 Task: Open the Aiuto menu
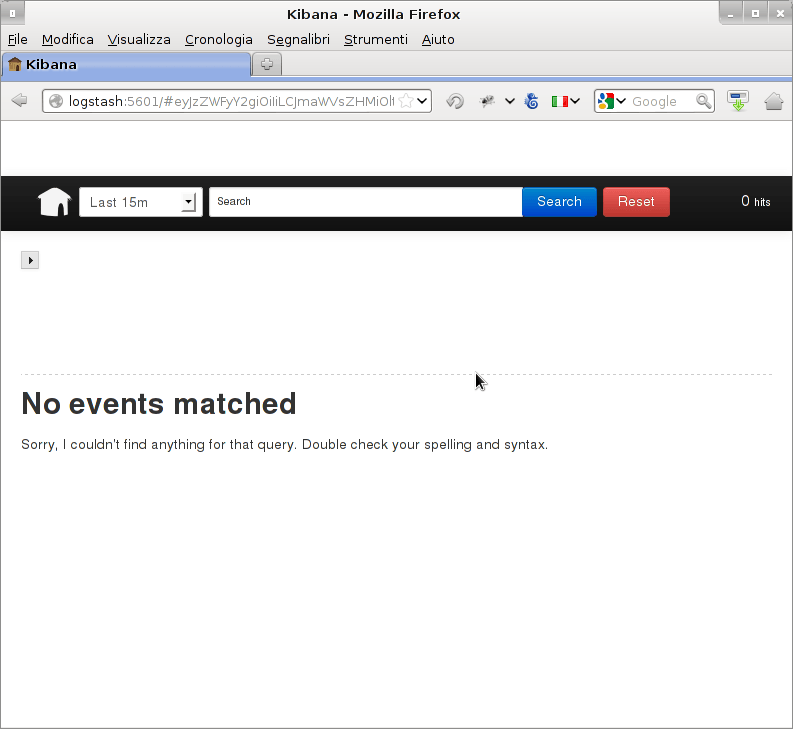tap(438, 39)
